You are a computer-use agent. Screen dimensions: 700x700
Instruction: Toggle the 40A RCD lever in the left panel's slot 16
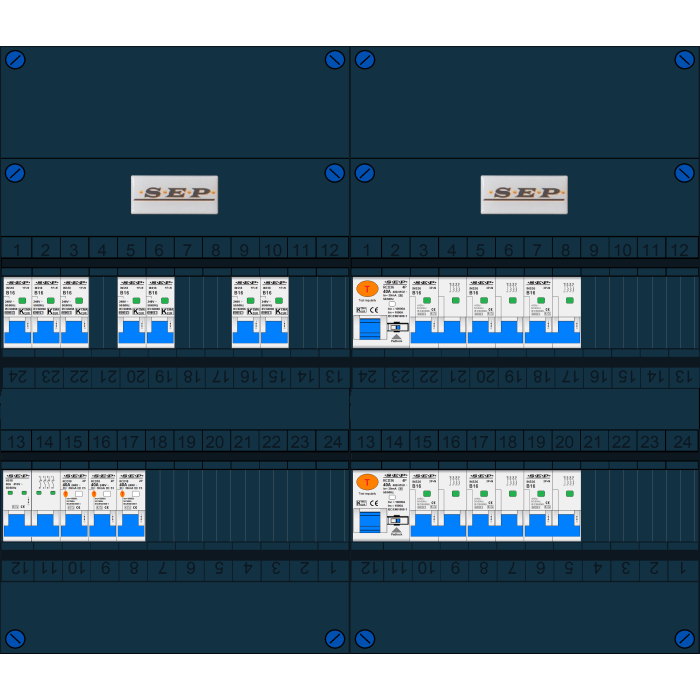pyautogui.click(x=103, y=525)
